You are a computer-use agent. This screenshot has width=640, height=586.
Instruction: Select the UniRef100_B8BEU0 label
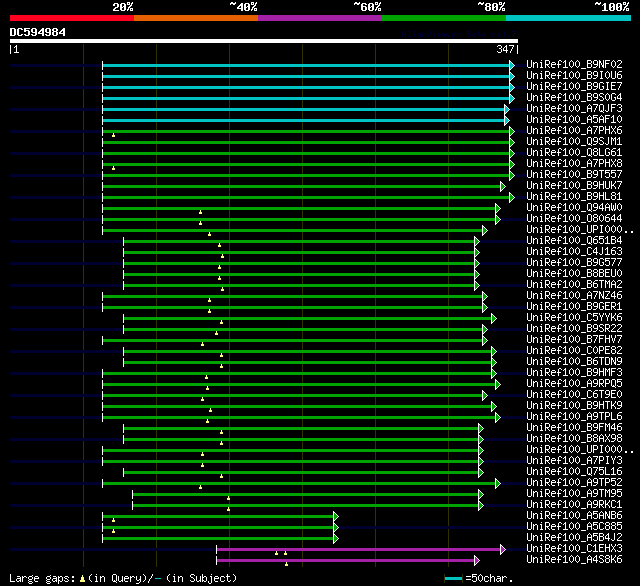pyautogui.click(x=574, y=274)
